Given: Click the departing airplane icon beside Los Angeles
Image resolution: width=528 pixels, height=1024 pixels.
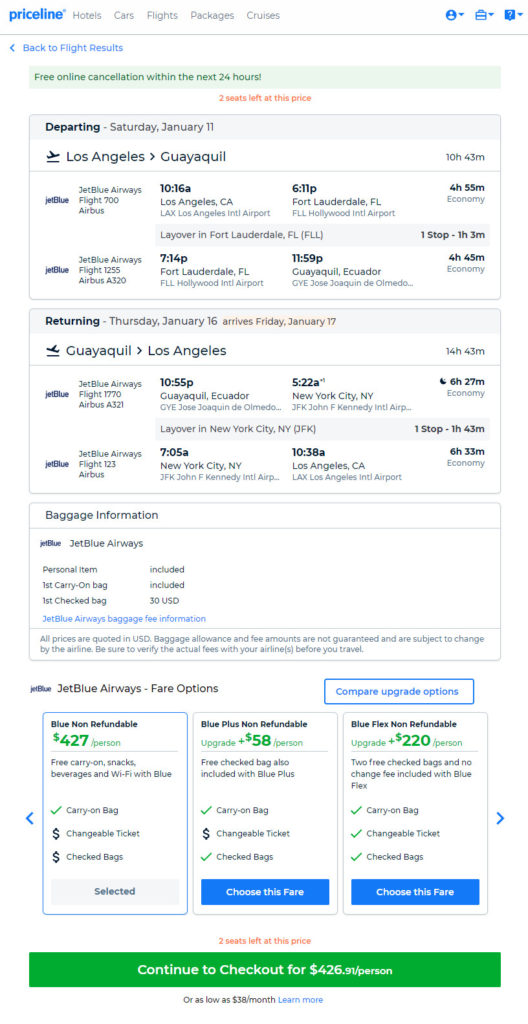Looking at the screenshot, I should coord(53,157).
